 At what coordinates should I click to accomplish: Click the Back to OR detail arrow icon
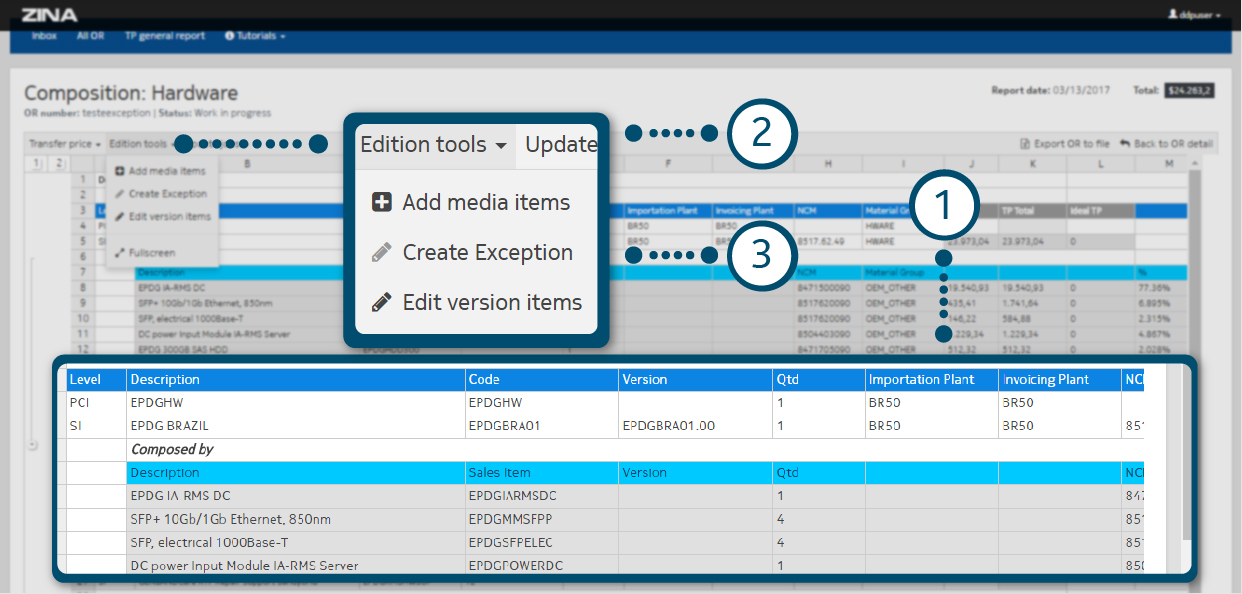pos(1125,144)
